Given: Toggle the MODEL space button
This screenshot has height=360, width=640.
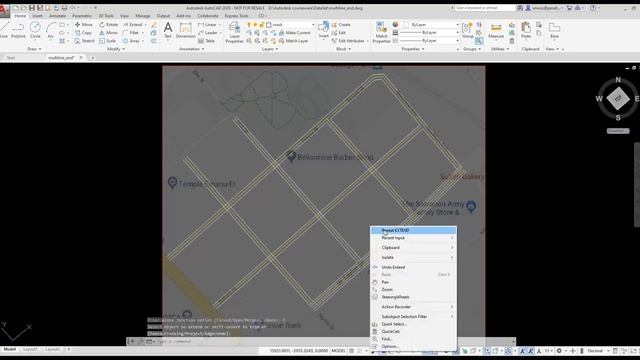Looking at the screenshot, I should coord(338,351).
